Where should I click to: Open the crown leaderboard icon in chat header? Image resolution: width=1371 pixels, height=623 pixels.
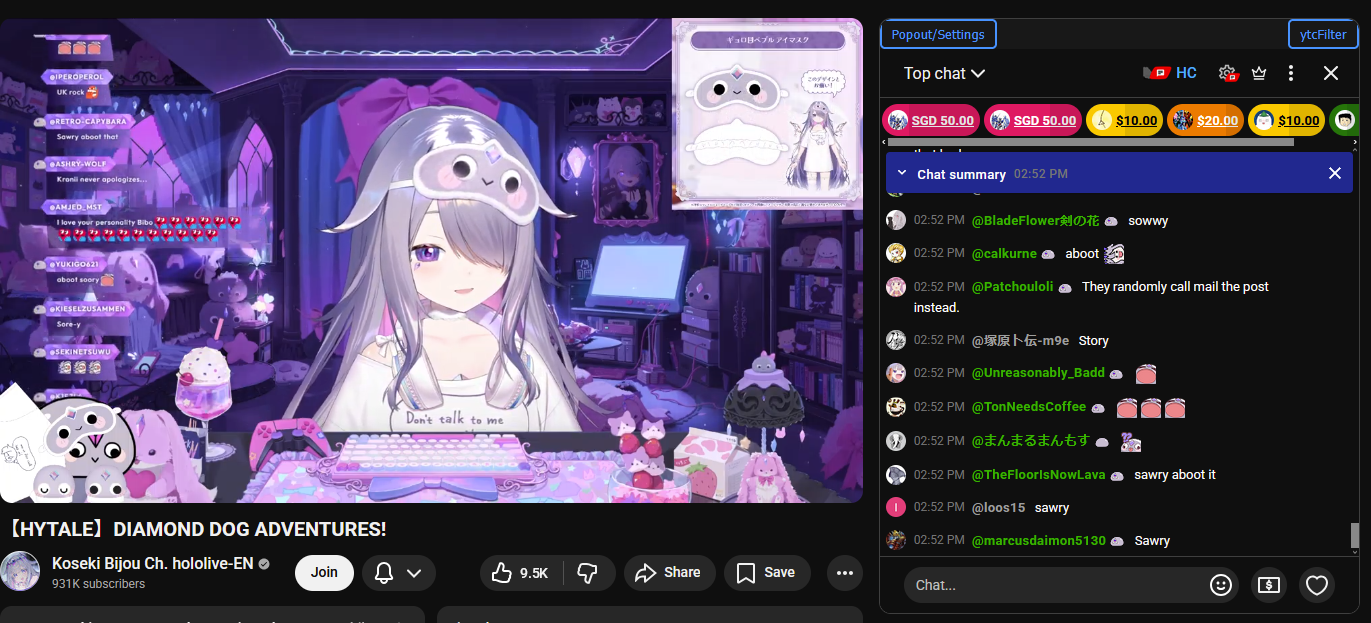pyautogui.click(x=1259, y=73)
